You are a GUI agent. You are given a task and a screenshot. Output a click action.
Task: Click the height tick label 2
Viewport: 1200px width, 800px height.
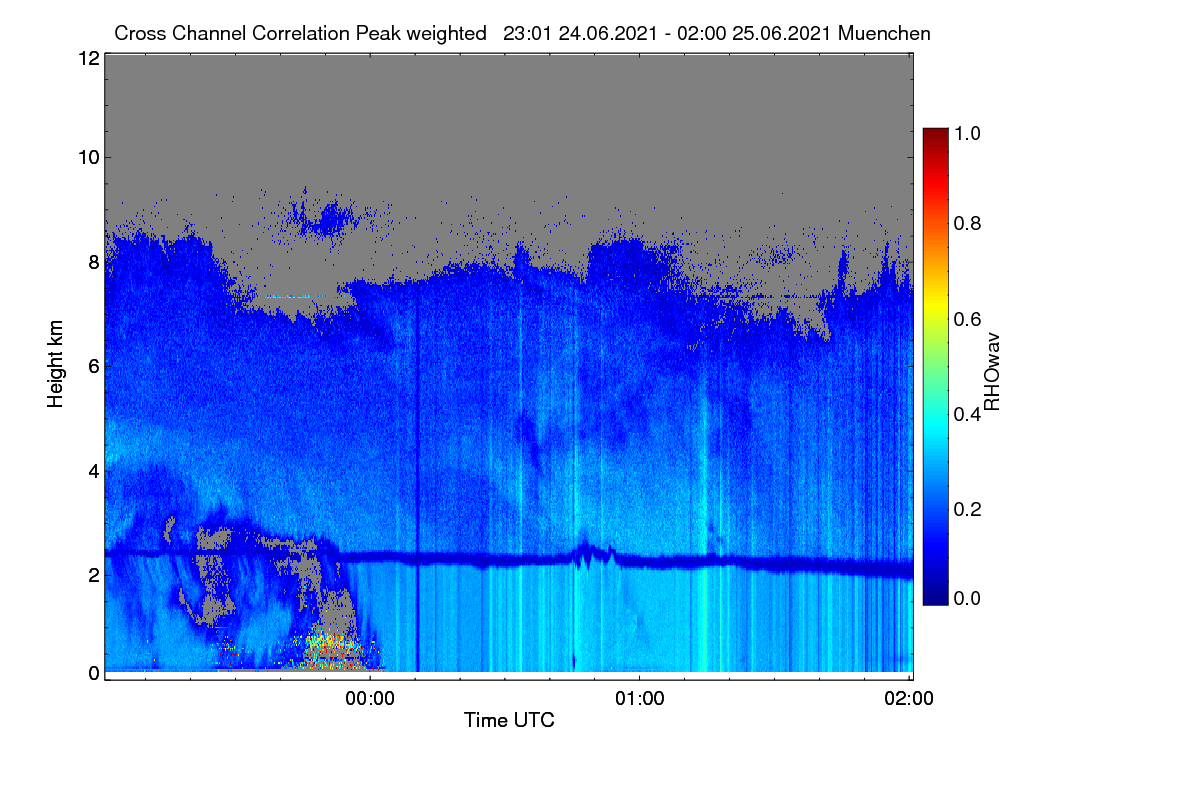[93, 574]
